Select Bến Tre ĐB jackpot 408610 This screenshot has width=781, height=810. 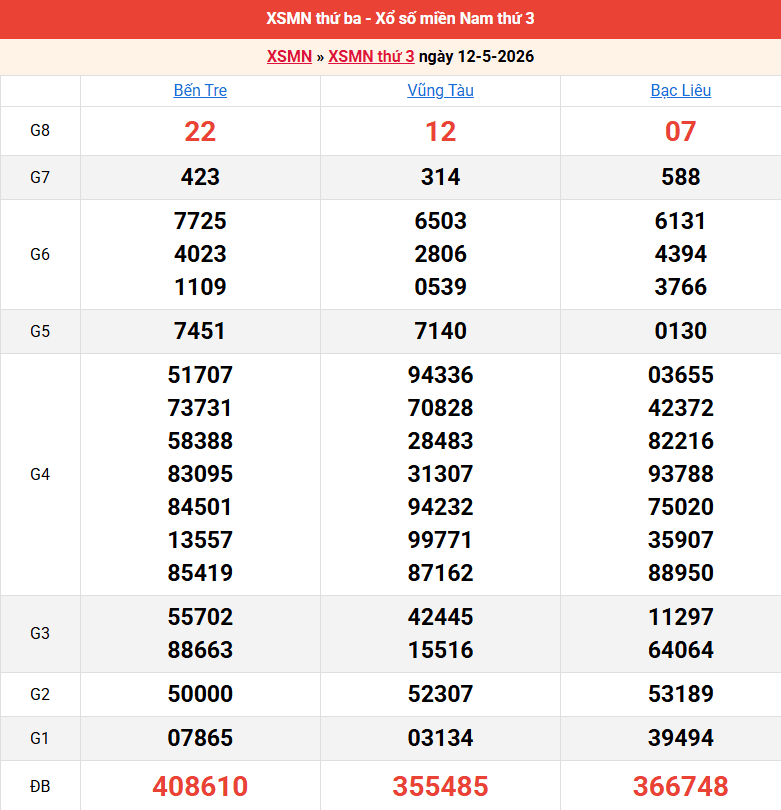[x=200, y=786]
